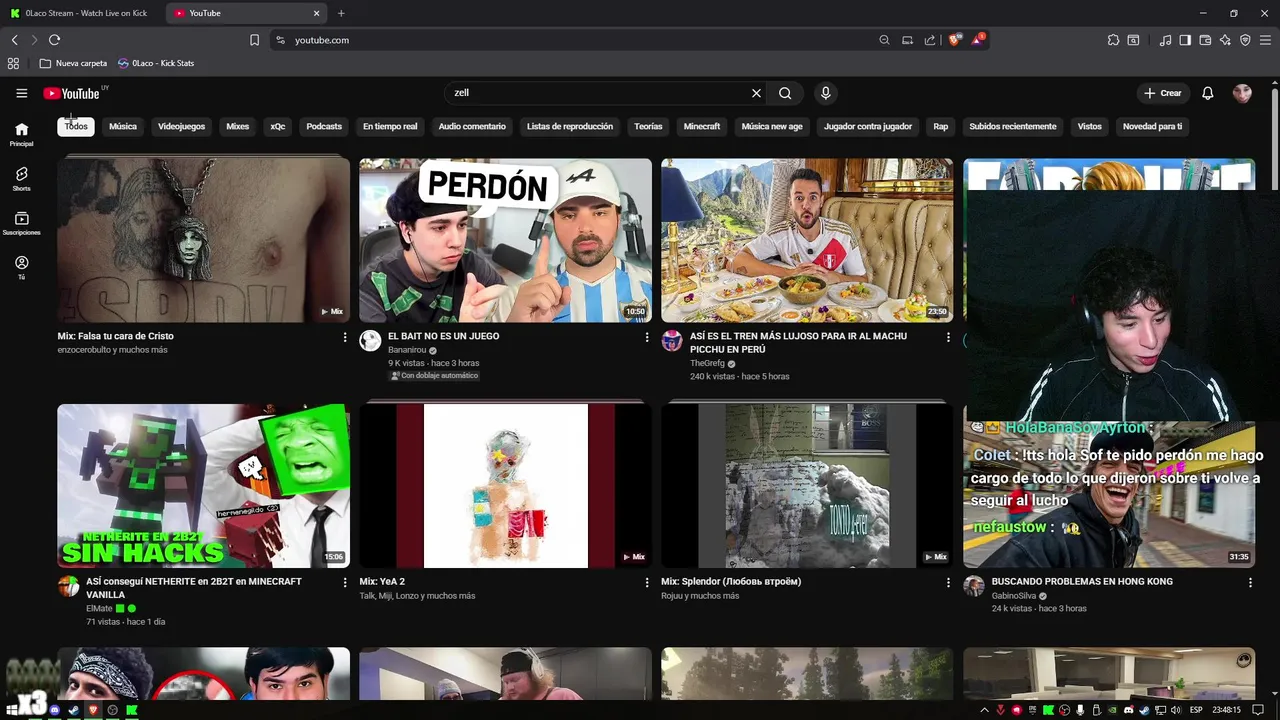1280x720 pixels.
Task: Open the account avatar menu
Action: pos(1242,93)
